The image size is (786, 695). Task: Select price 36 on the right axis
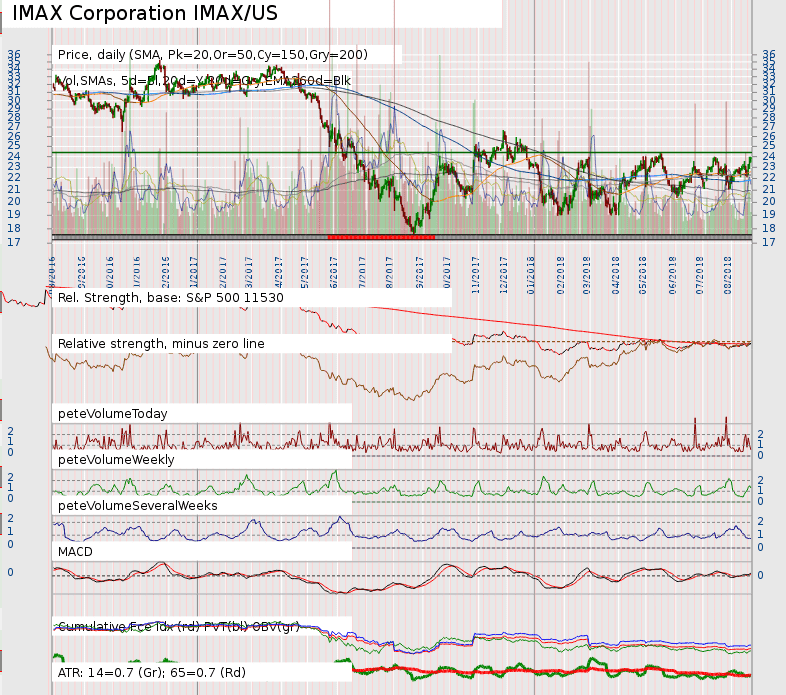(x=769, y=54)
